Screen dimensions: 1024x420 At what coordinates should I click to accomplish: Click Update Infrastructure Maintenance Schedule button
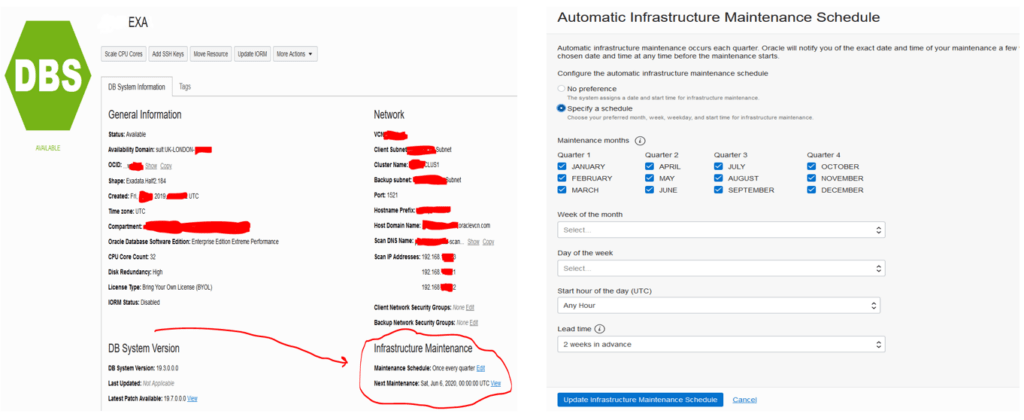(640, 399)
